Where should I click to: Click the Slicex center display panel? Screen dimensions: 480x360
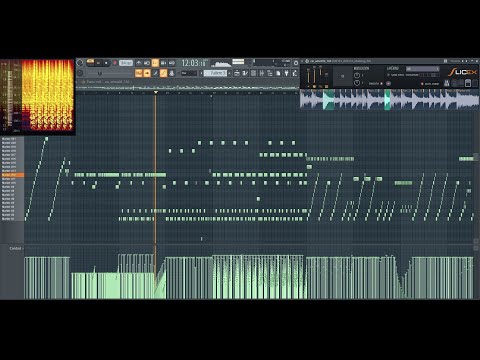(342, 76)
